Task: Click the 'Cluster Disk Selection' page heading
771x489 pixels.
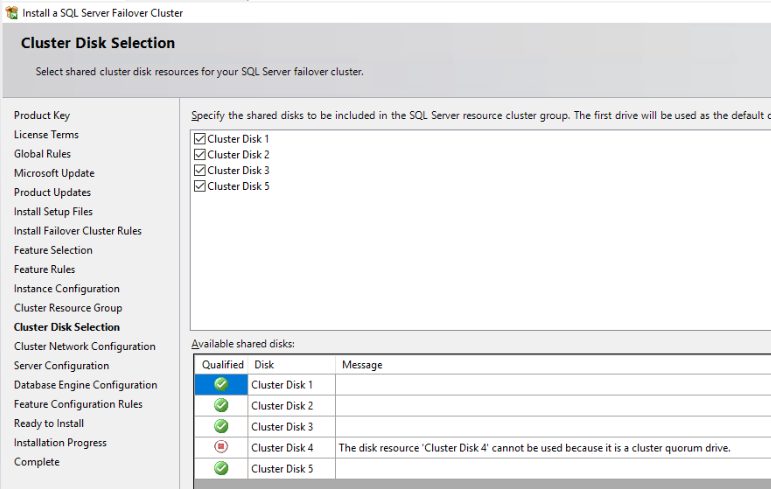Action: tap(98, 43)
